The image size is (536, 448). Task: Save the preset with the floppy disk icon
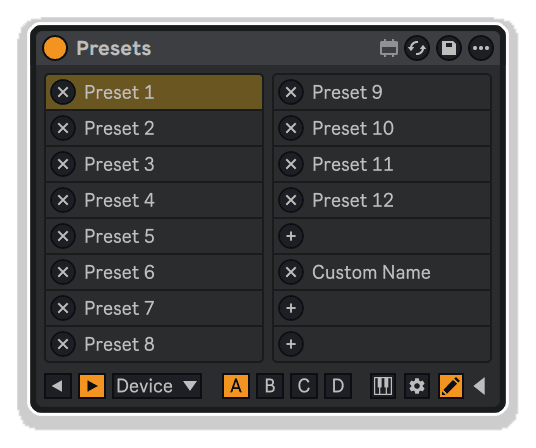point(449,48)
